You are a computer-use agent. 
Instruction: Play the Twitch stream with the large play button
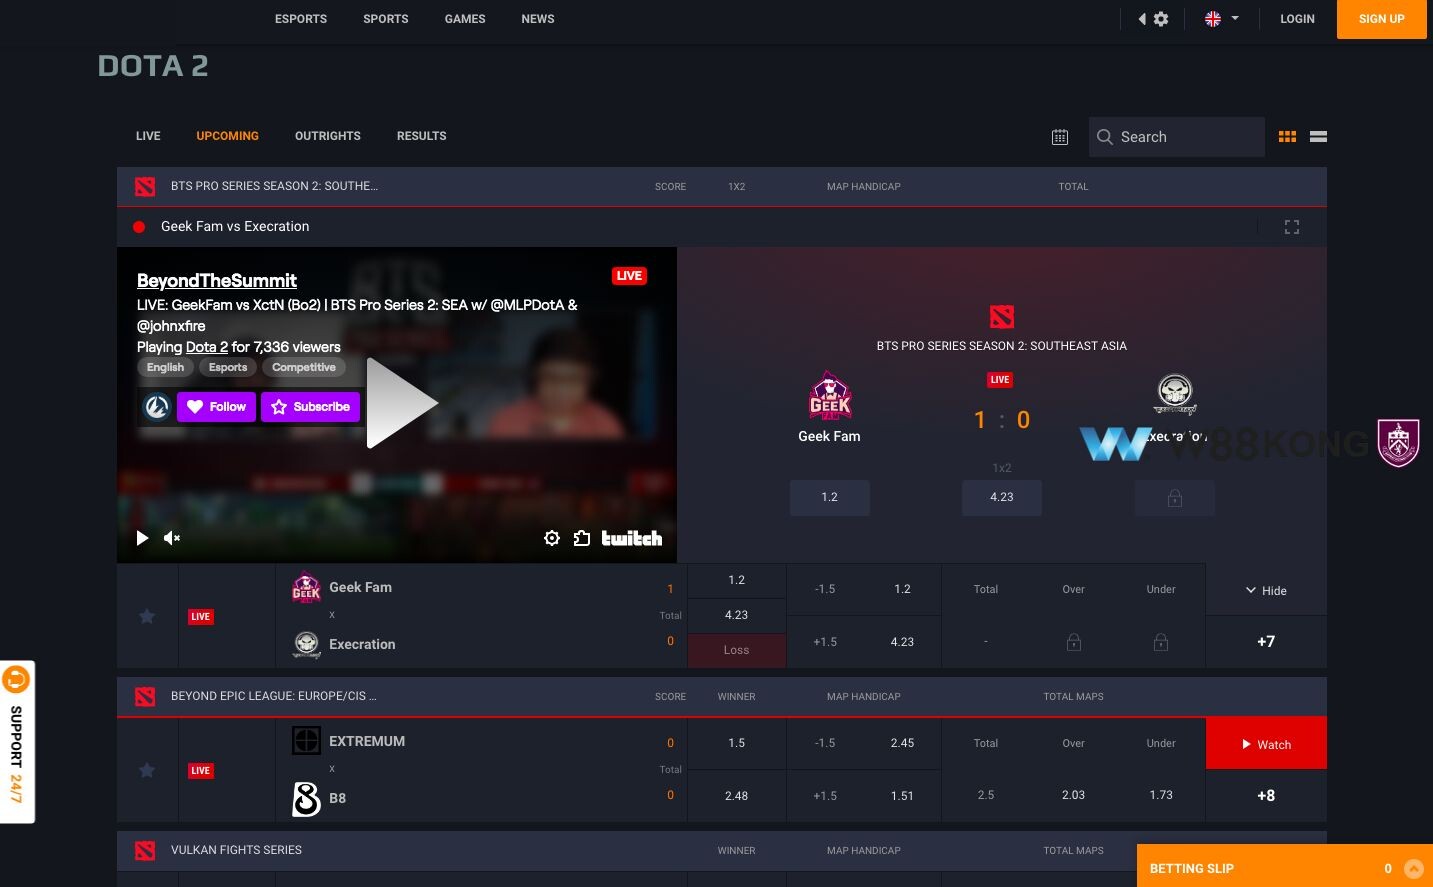tap(402, 403)
